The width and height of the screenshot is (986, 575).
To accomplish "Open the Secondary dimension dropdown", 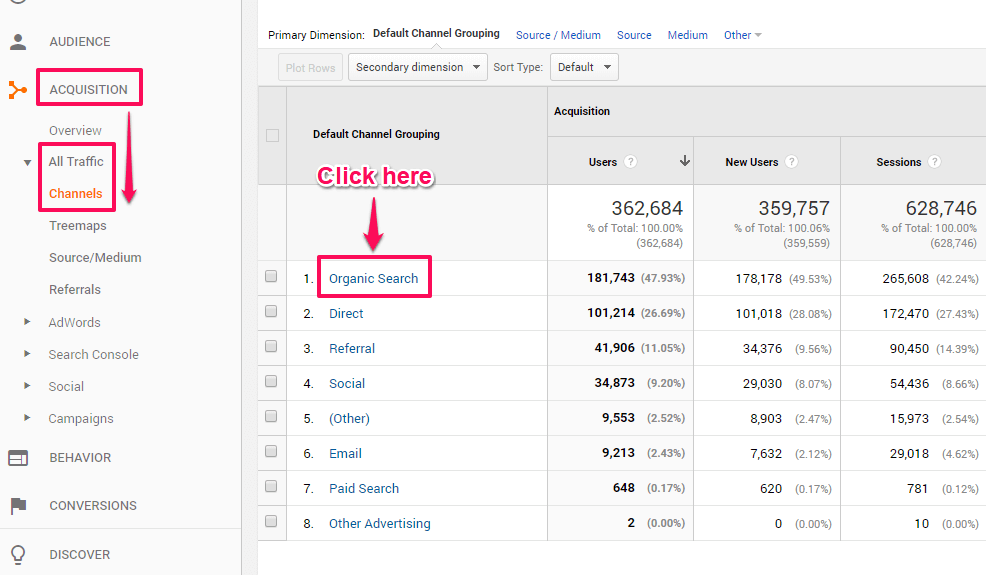I will pos(418,67).
